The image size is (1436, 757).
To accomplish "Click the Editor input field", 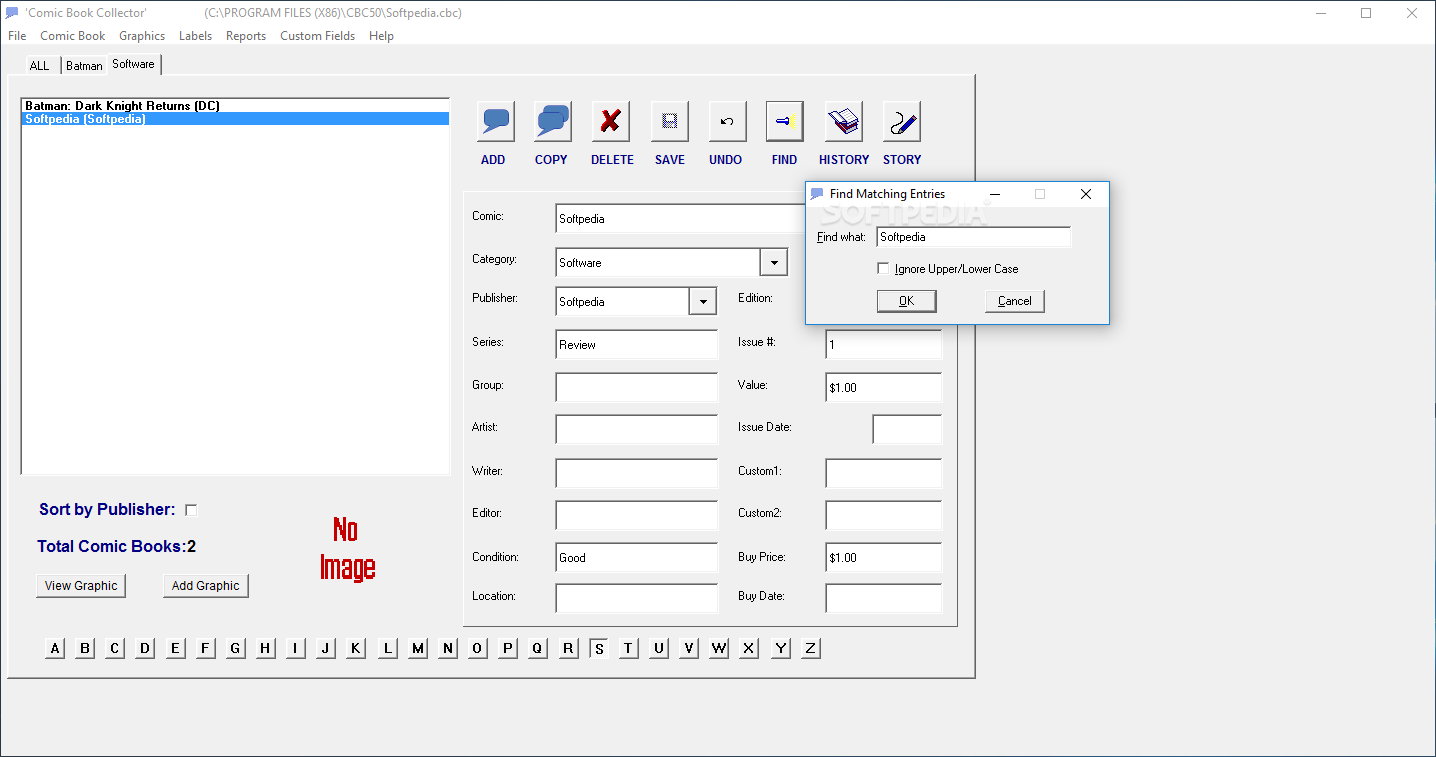I will click(637, 515).
